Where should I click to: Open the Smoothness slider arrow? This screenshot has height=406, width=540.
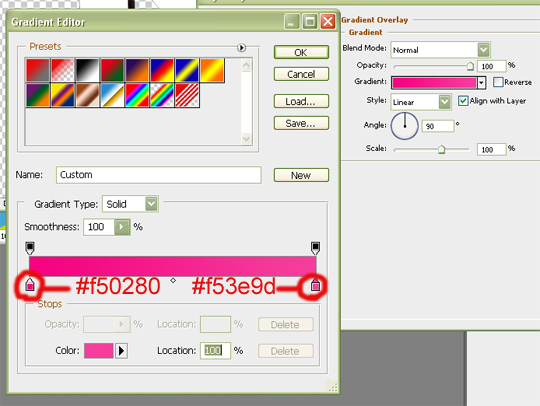122,227
